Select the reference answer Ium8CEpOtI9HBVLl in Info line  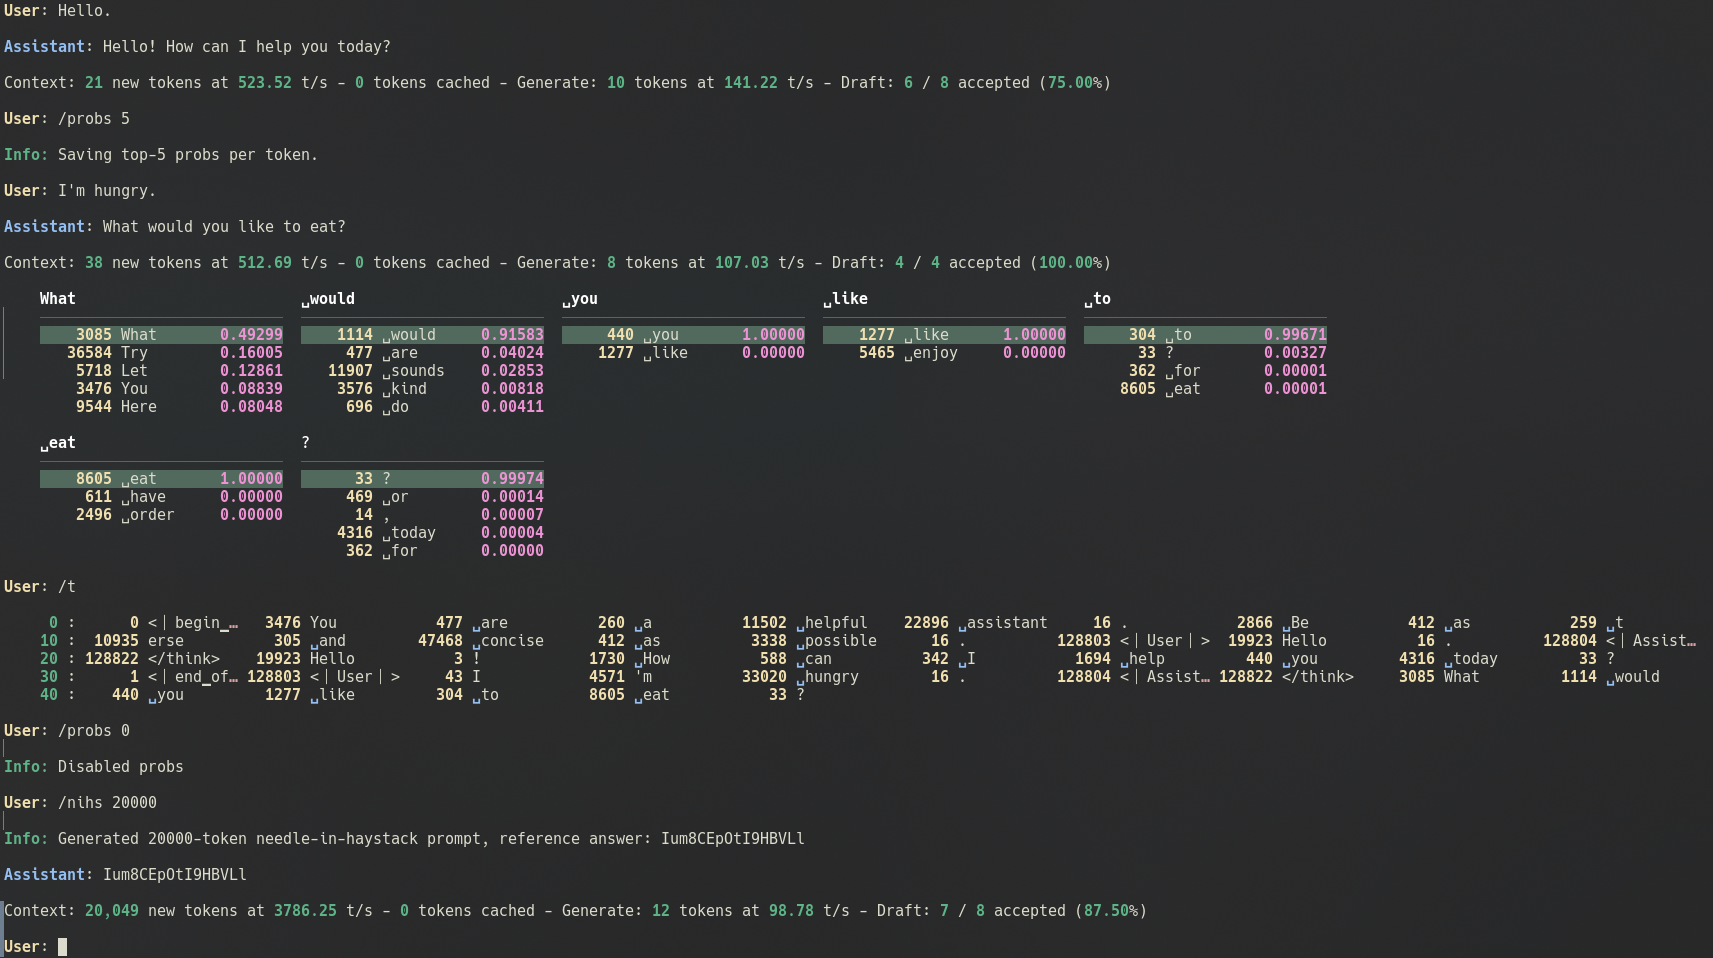tap(732, 838)
